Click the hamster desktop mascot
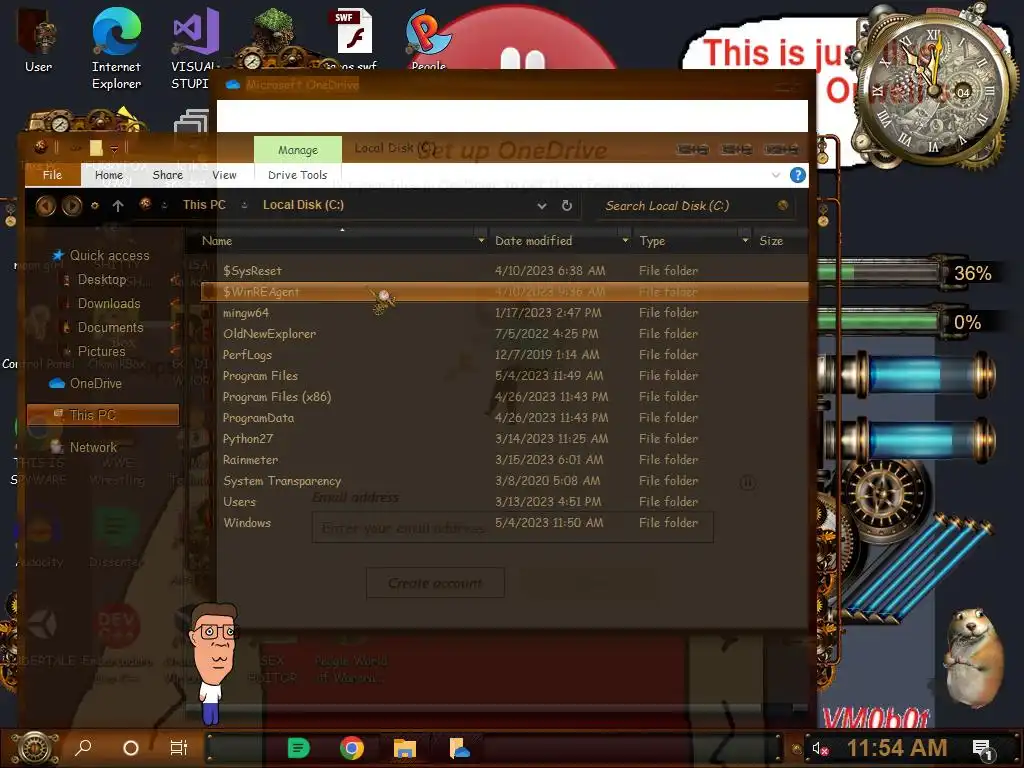 tap(973, 656)
